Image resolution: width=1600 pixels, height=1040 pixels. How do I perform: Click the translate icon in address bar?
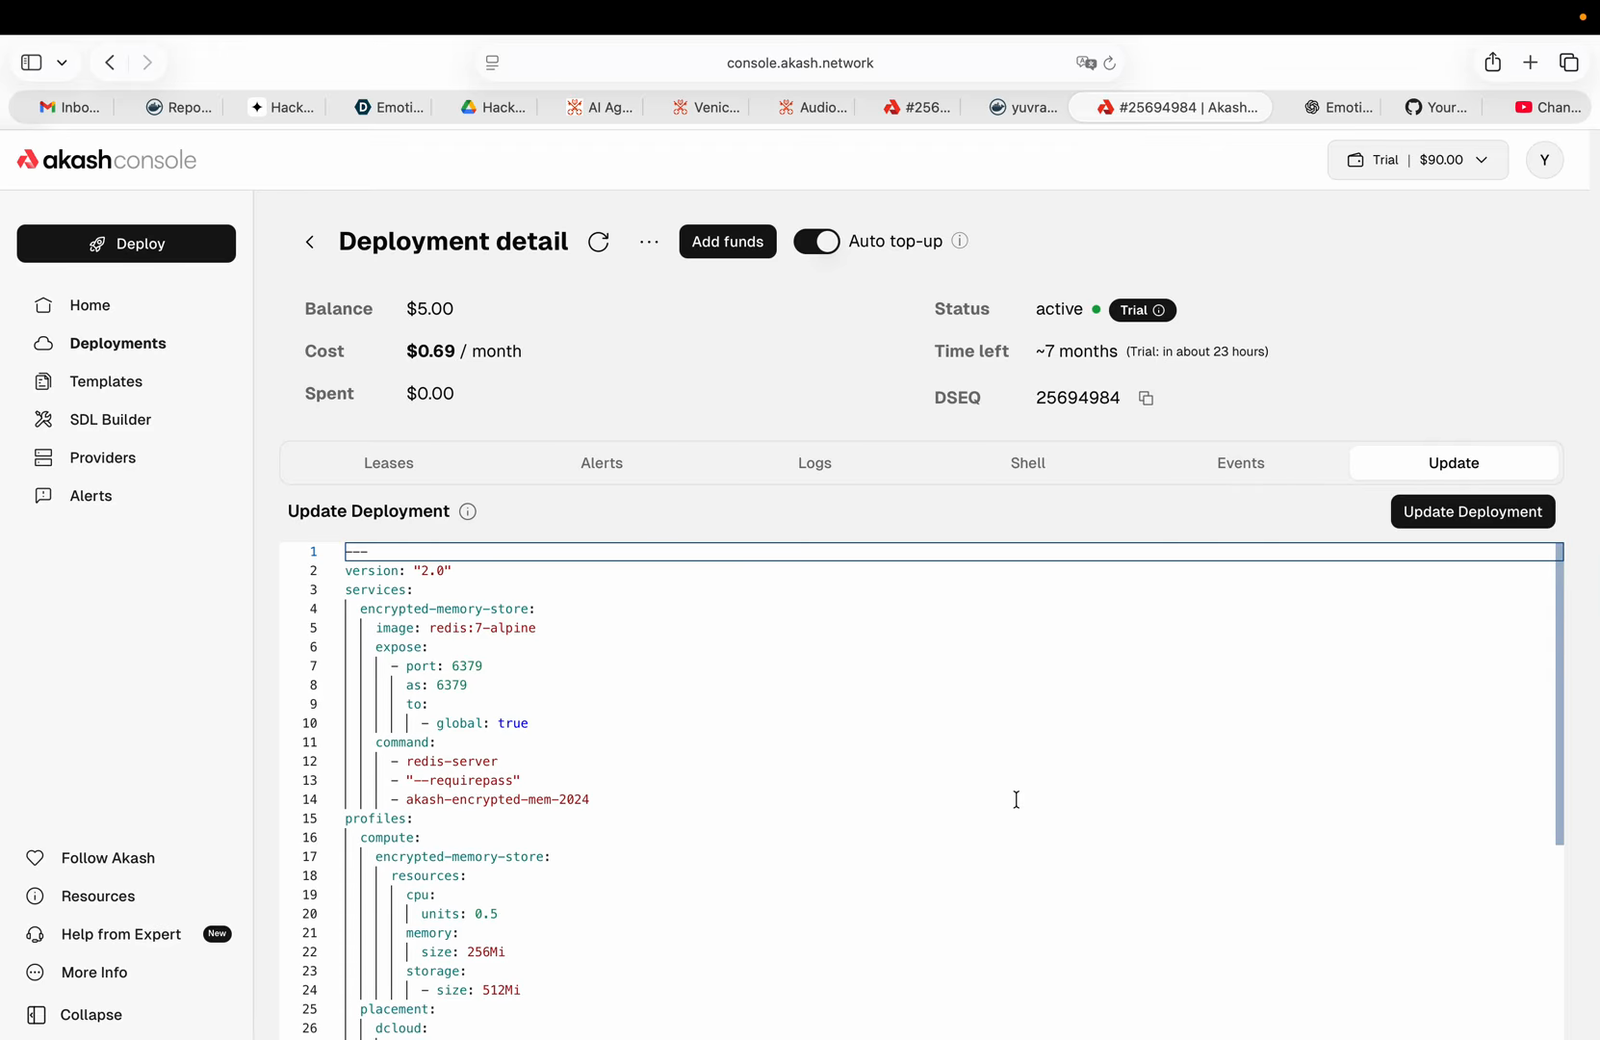tap(1086, 63)
